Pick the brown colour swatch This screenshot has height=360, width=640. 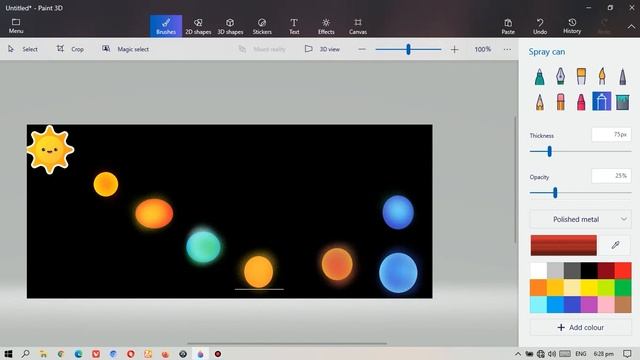point(623,305)
